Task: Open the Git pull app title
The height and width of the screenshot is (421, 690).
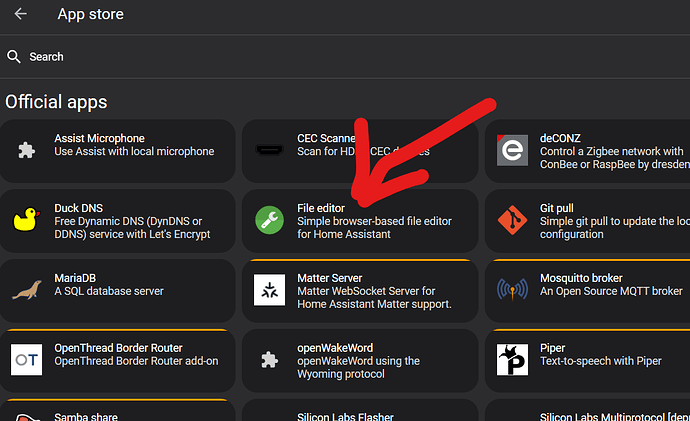Action: coord(557,208)
